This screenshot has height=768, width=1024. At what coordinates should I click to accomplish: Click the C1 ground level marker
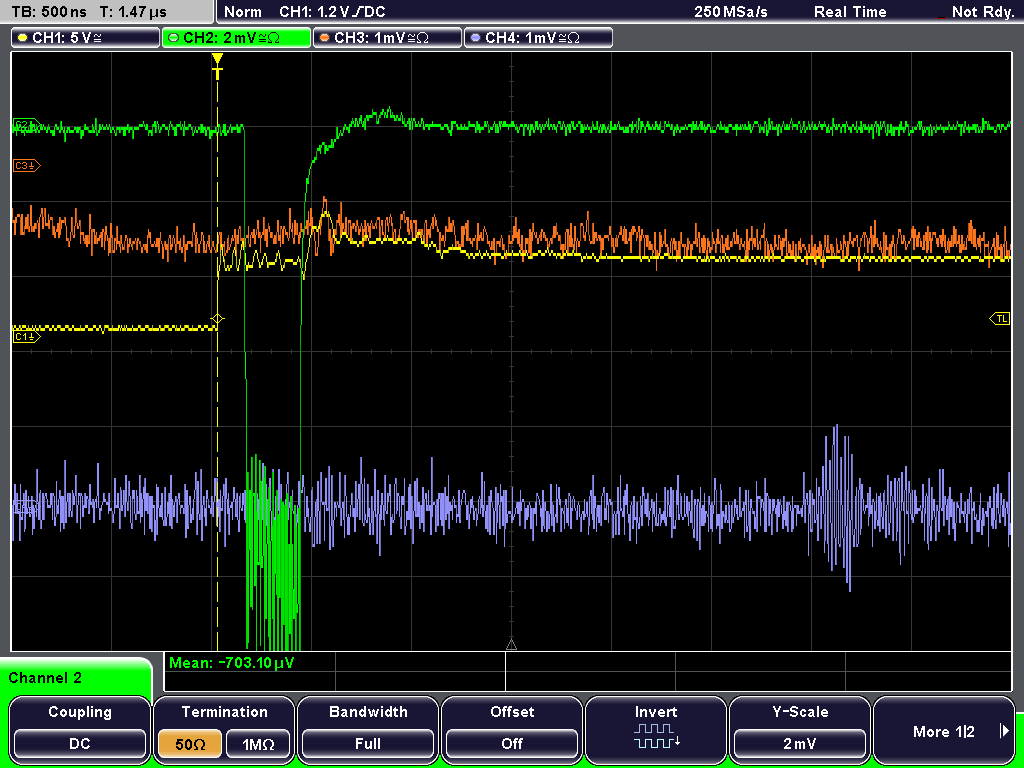coord(27,336)
